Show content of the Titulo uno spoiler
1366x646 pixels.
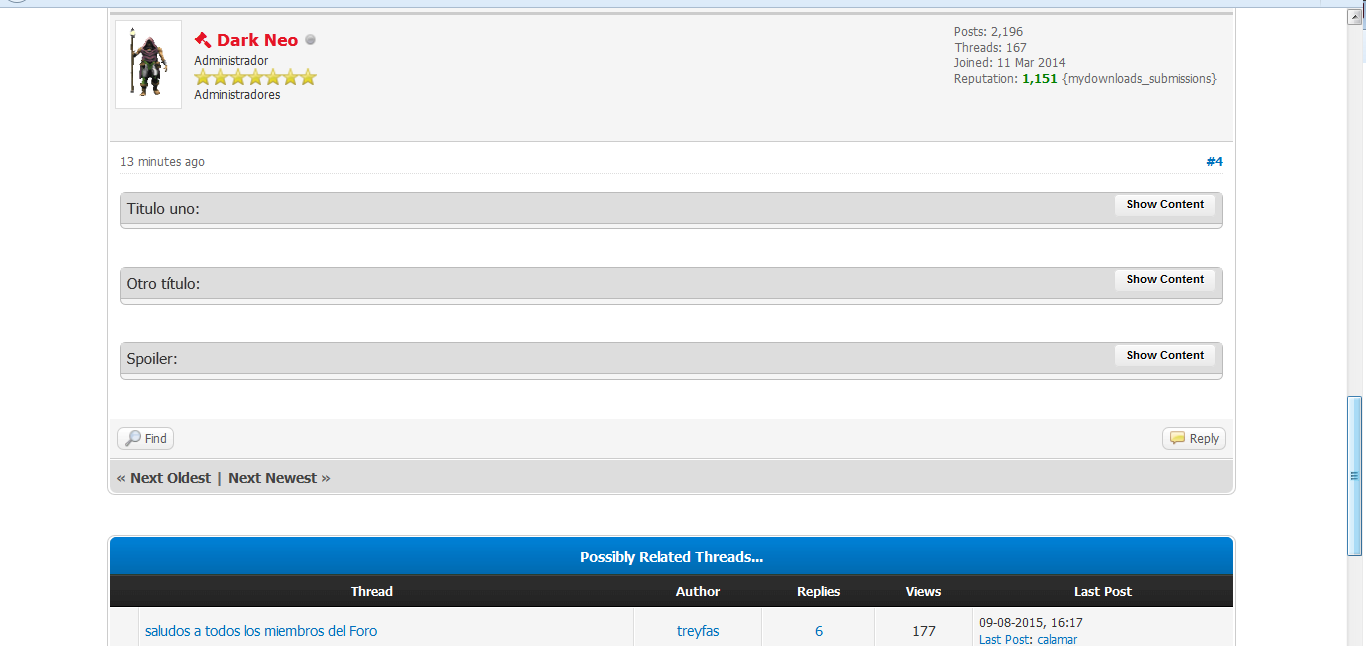pos(1165,205)
